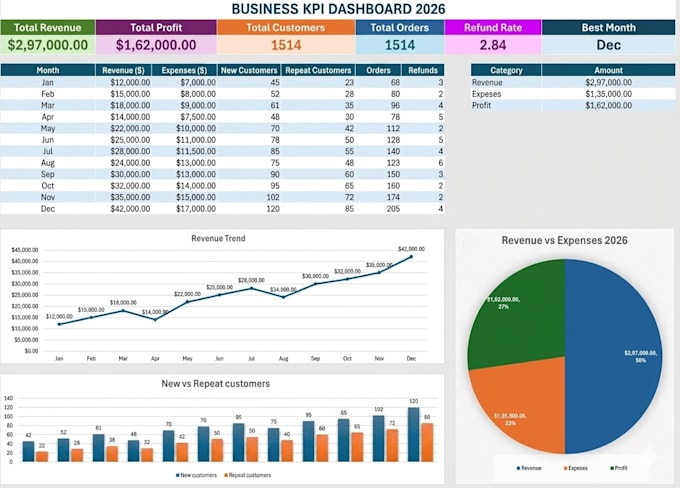Click the $1,35,000.00 amount cell in summary table

[x=608, y=94]
